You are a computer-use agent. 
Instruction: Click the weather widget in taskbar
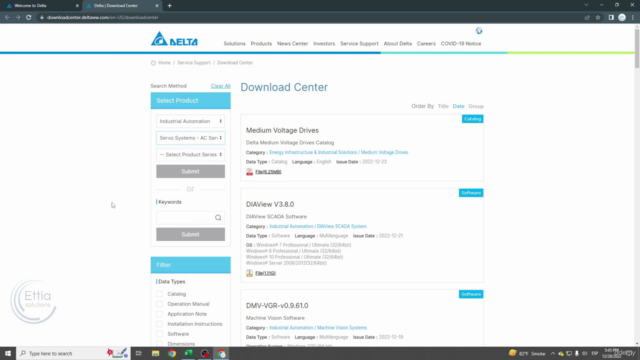pyautogui.click(x=527, y=353)
